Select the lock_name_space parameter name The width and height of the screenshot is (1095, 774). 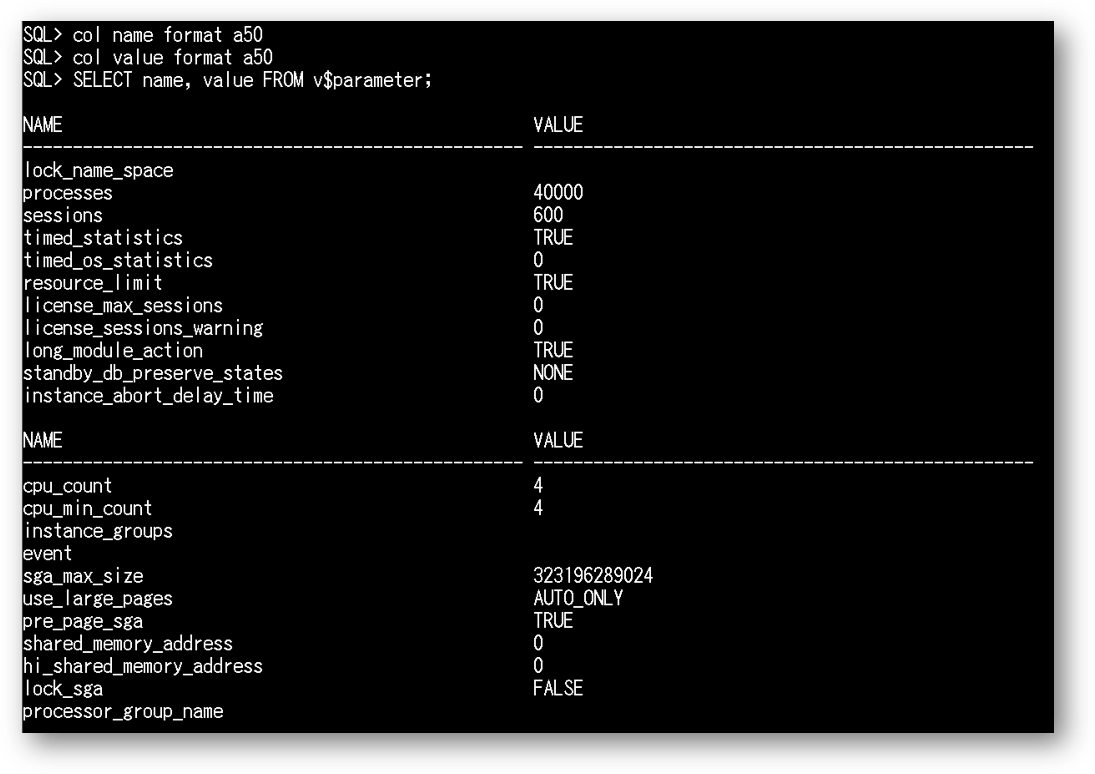pos(98,171)
